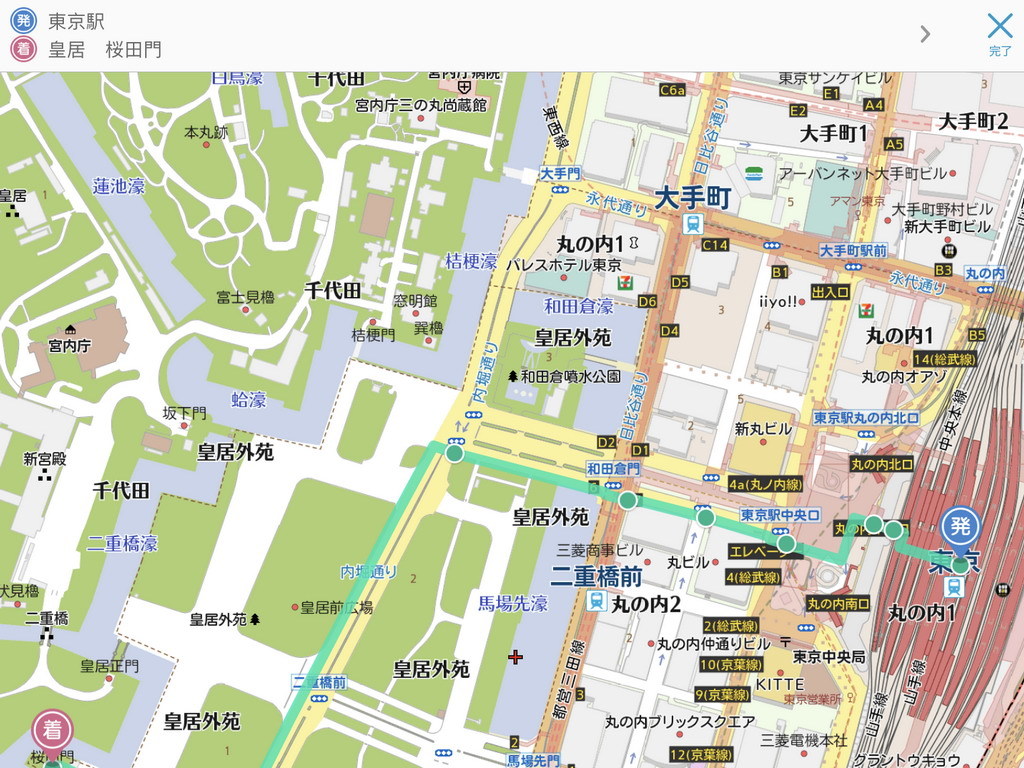Tap the 4a(丸ノ内線) exit label
1024x768 pixels.
pos(765,485)
